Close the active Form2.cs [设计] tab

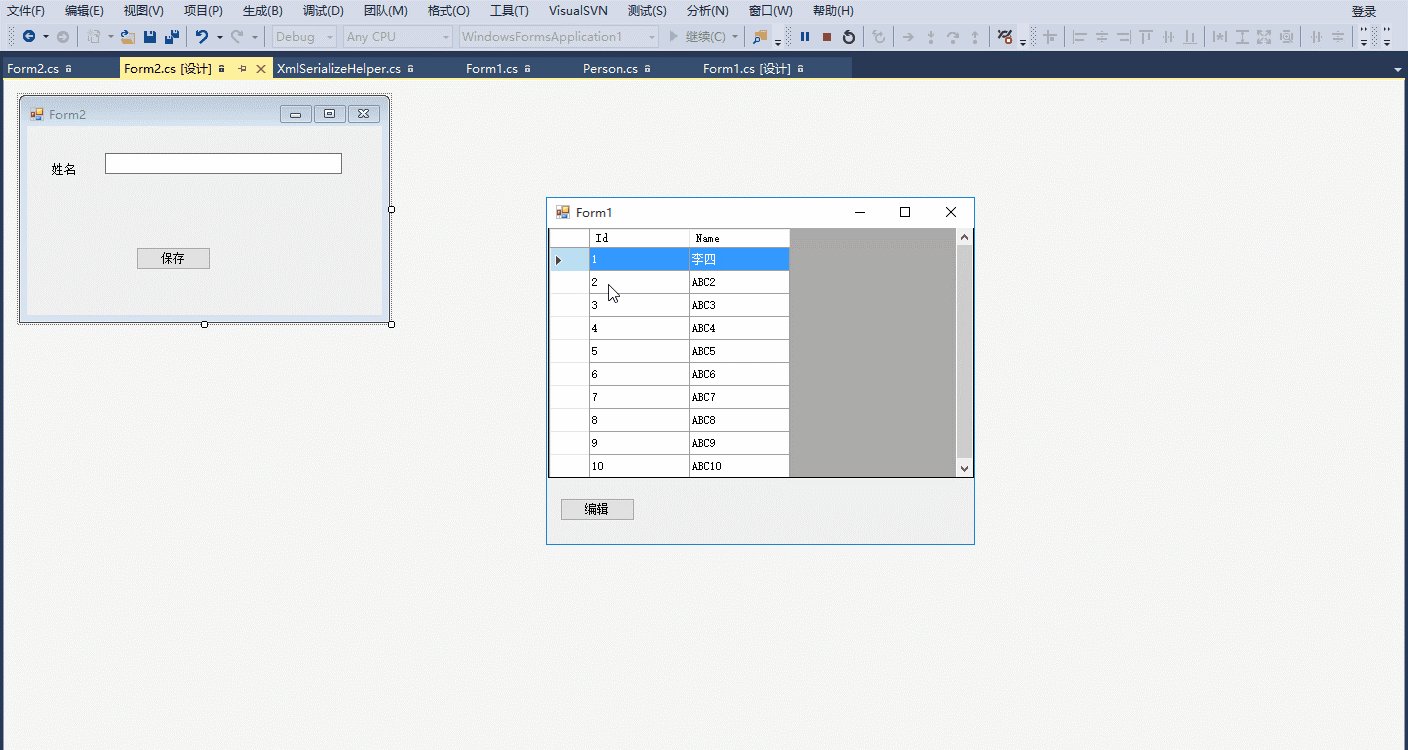coord(261,69)
